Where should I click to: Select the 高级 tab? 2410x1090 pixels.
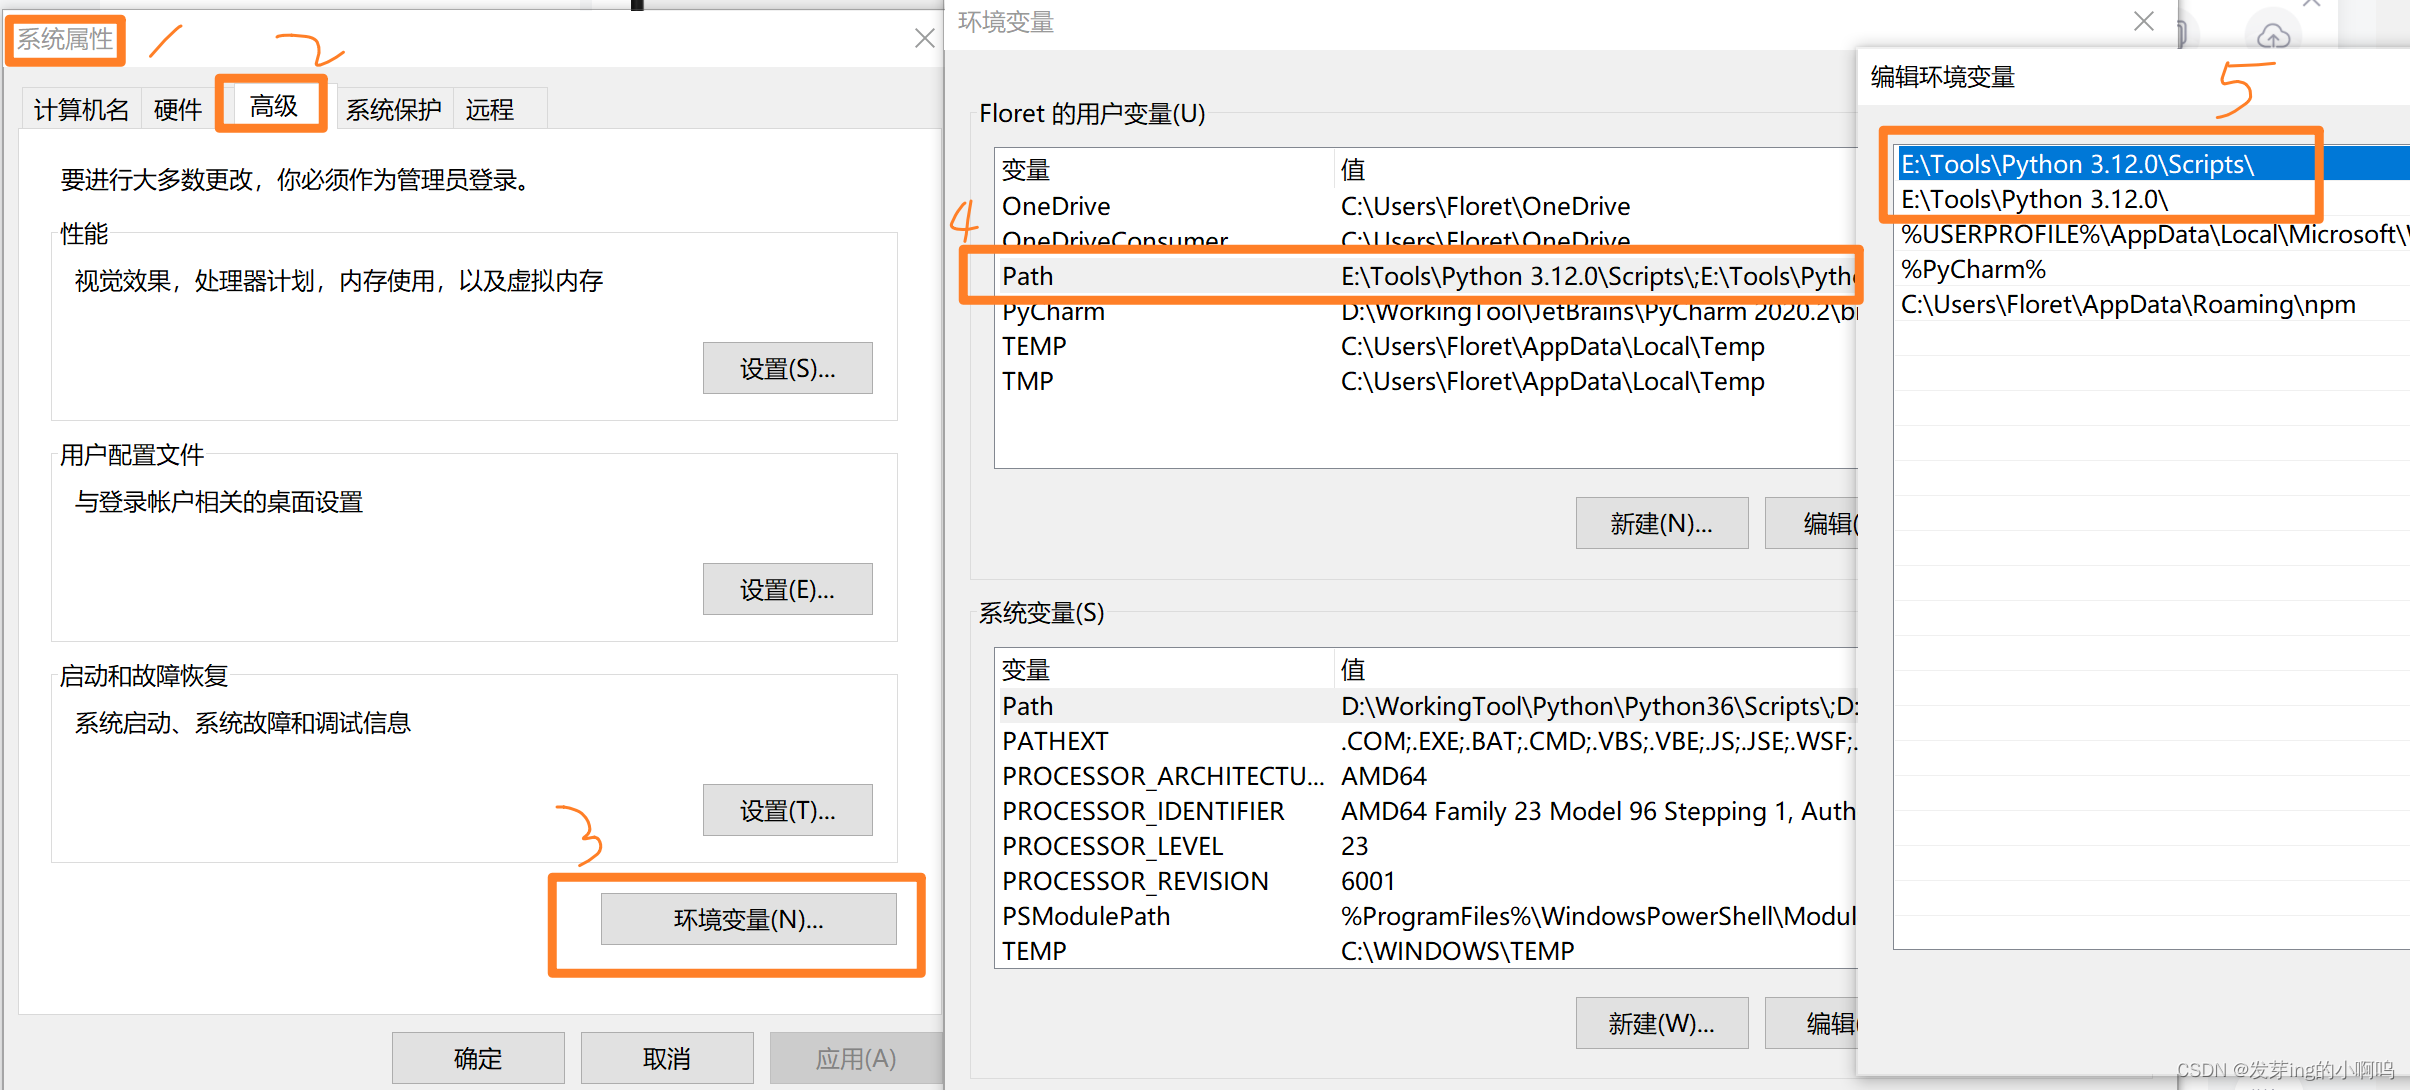point(274,105)
